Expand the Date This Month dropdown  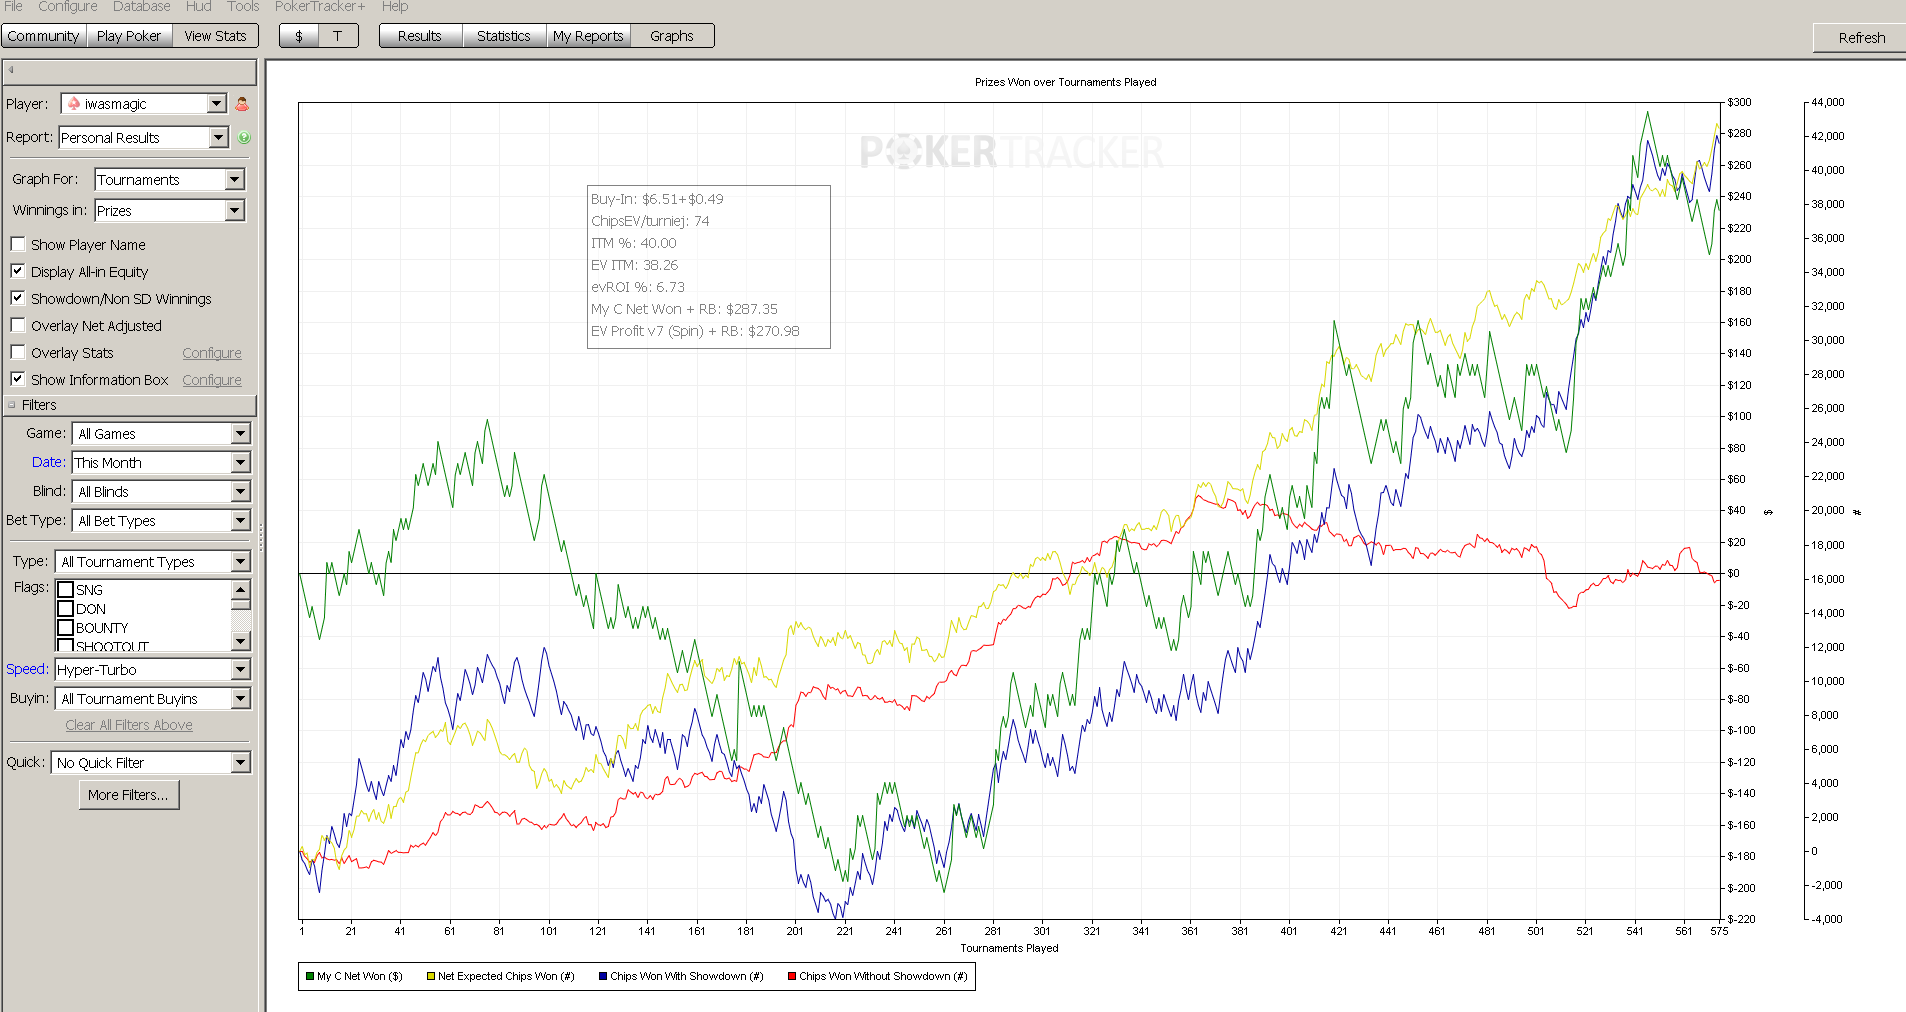click(161, 463)
